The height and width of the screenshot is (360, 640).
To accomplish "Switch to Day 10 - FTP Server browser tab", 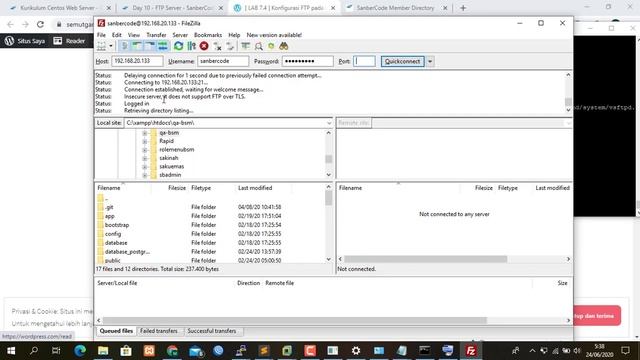I will pos(173,8).
